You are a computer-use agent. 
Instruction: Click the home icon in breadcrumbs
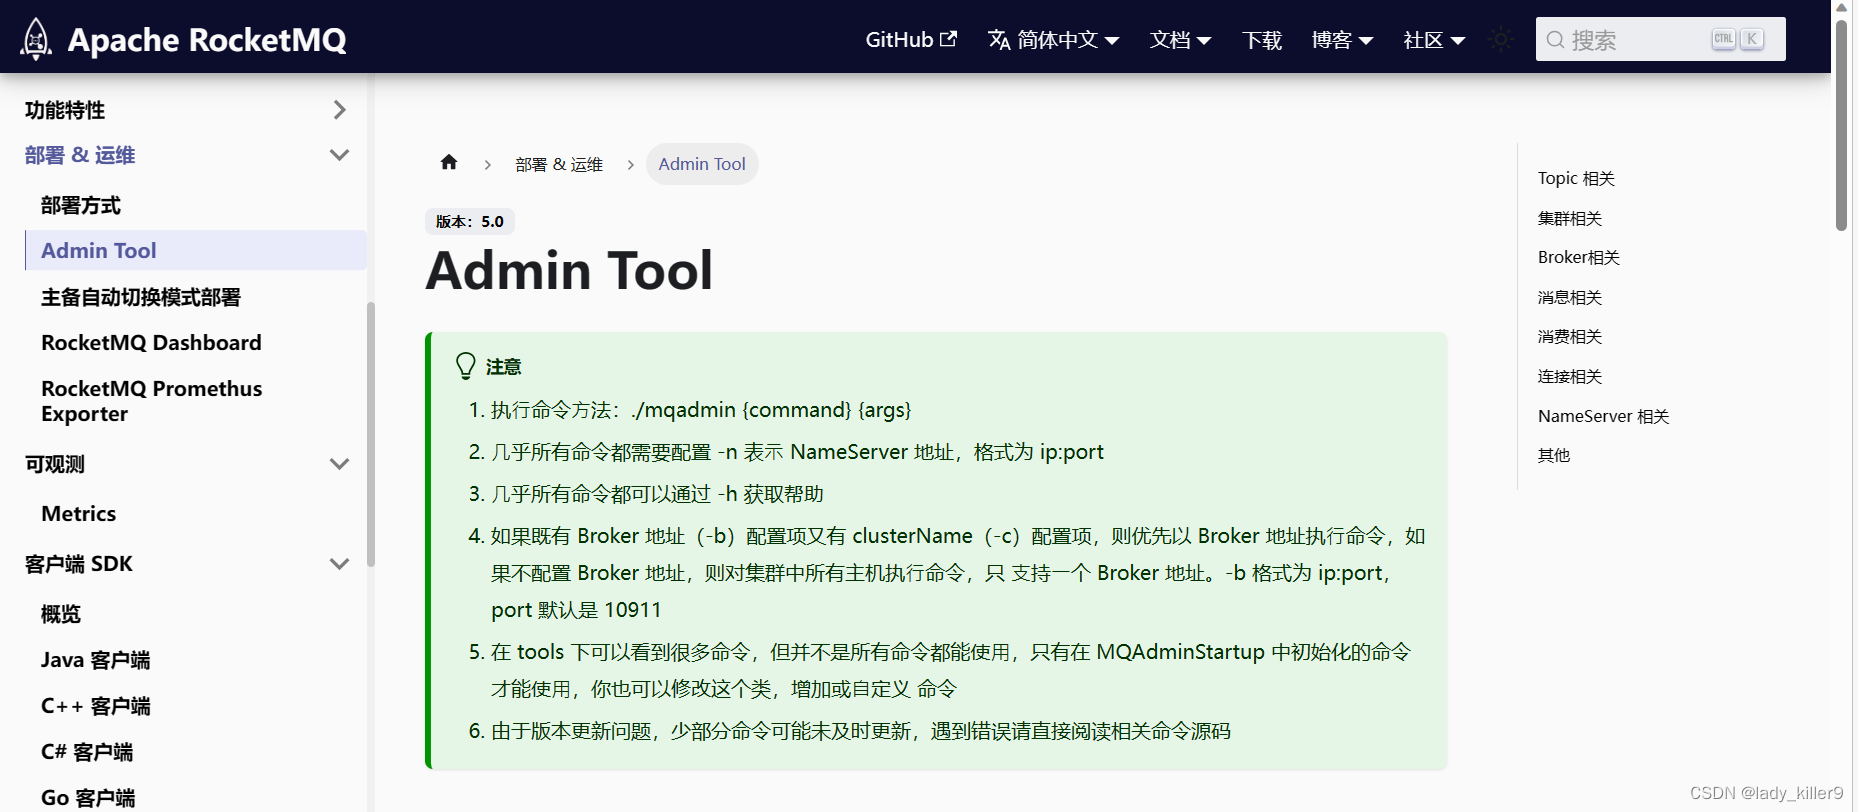pyautogui.click(x=449, y=163)
